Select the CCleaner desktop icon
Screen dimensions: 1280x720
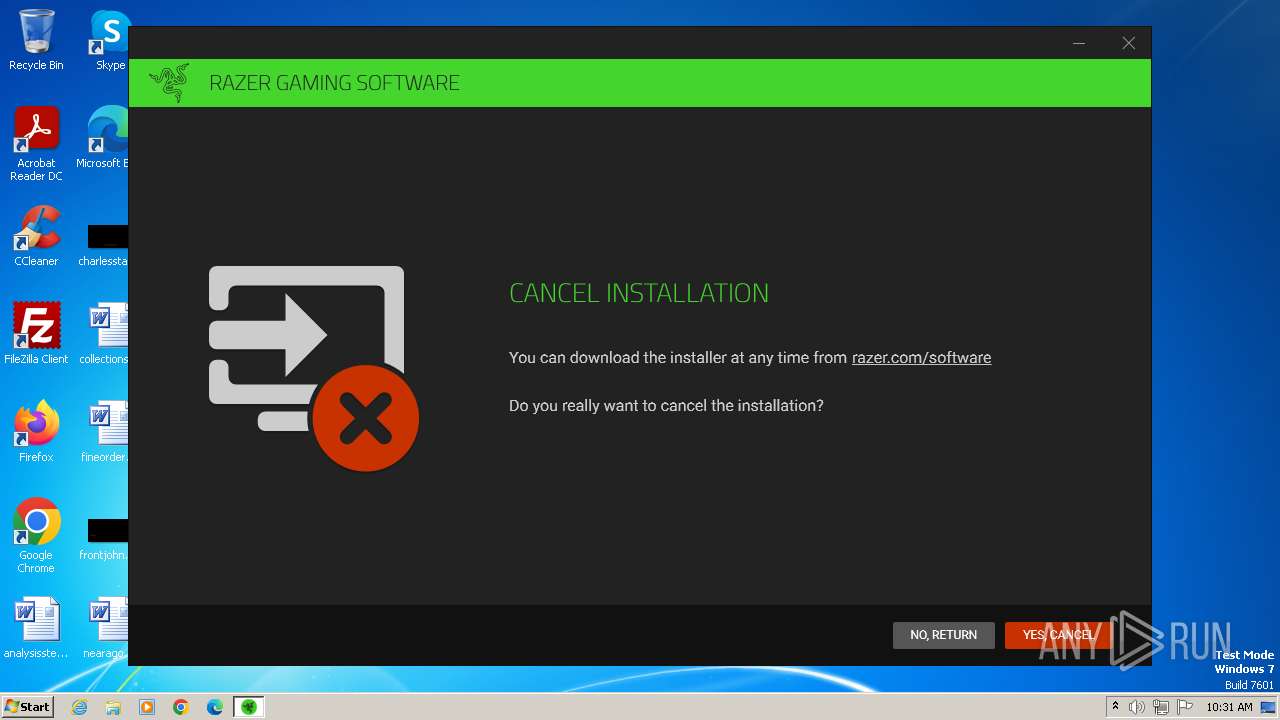tap(36, 236)
